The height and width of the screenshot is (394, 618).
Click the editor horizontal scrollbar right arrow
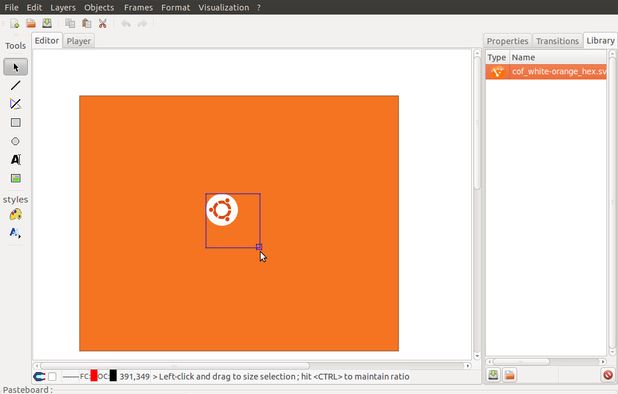(x=467, y=366)
